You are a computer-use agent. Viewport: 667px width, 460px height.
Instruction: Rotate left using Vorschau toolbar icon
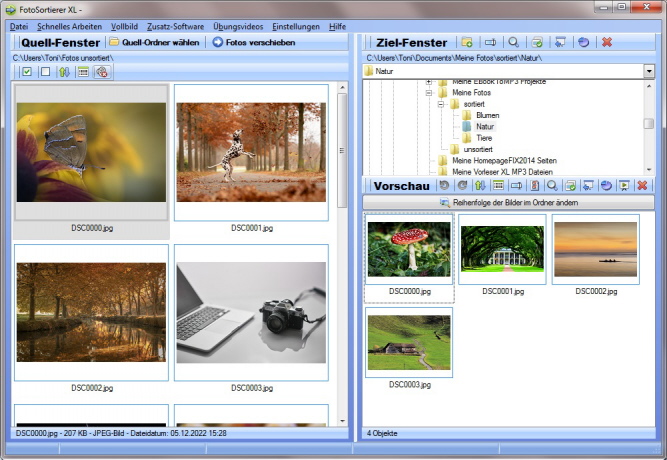point(445,186)
